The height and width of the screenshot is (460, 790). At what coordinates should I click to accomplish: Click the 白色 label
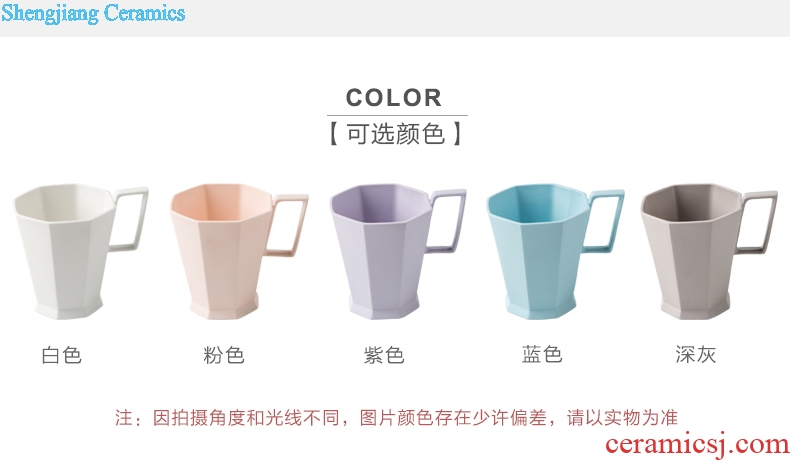coord(61,355)
